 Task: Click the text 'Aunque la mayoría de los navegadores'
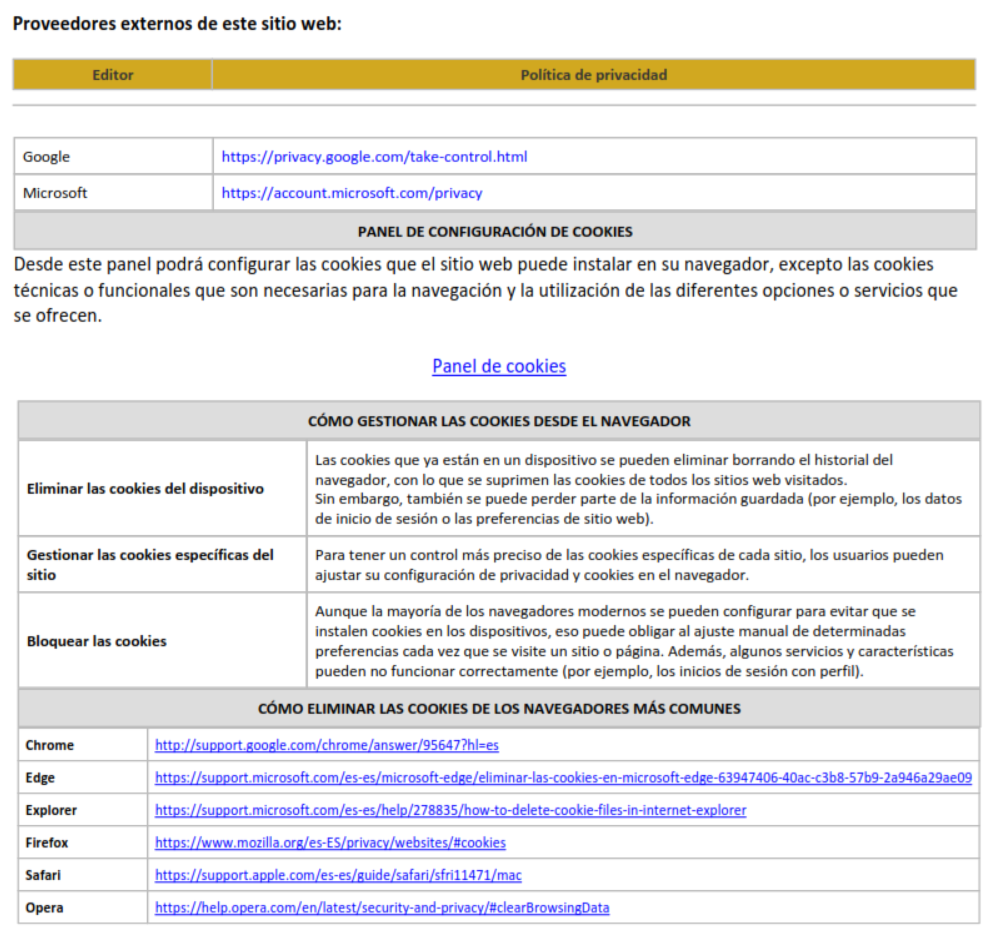635,641
